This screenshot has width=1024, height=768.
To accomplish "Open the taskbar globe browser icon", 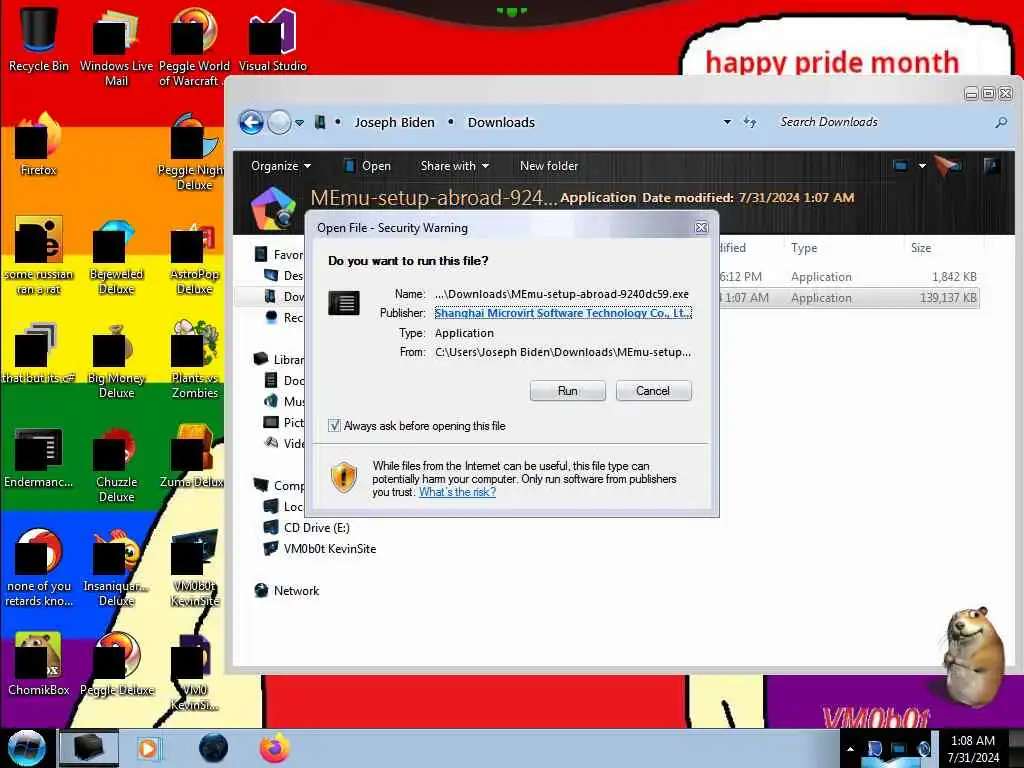I will tap(213, 748).
